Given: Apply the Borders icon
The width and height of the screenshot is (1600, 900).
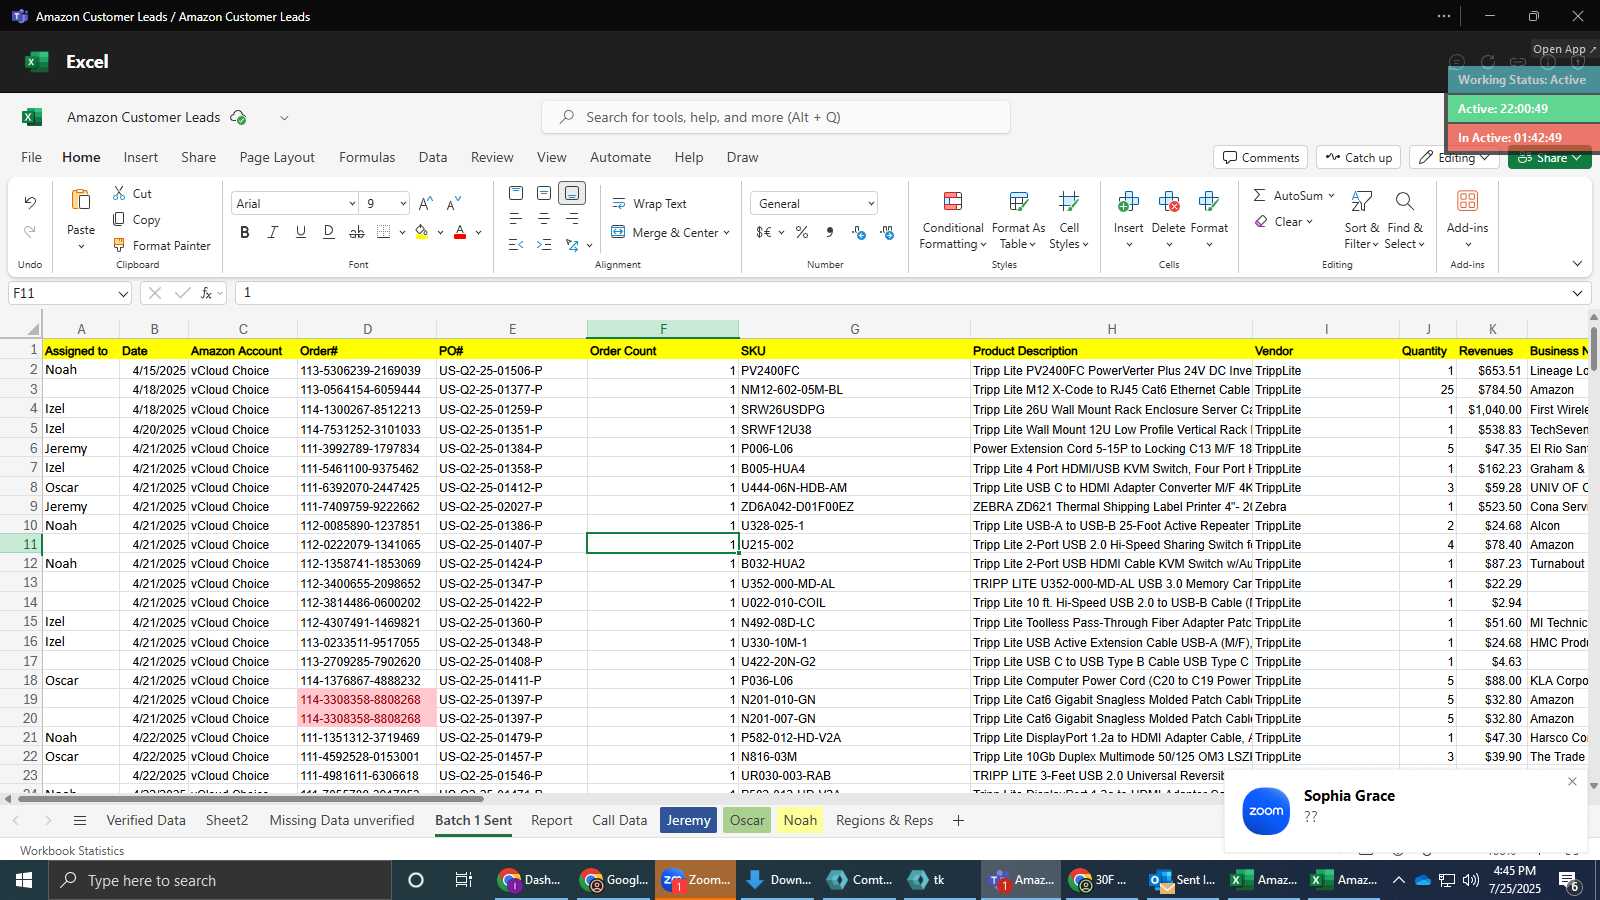Looking at the screenshot, I should pos(383,232).
